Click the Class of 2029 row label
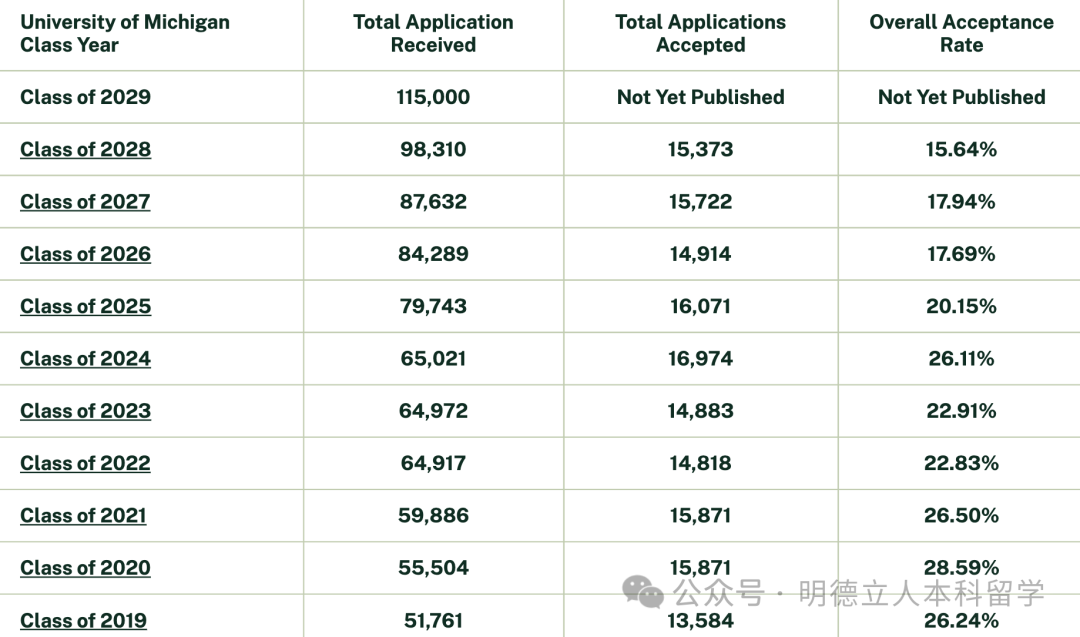 pyautogui.click(x=85, y=97)
